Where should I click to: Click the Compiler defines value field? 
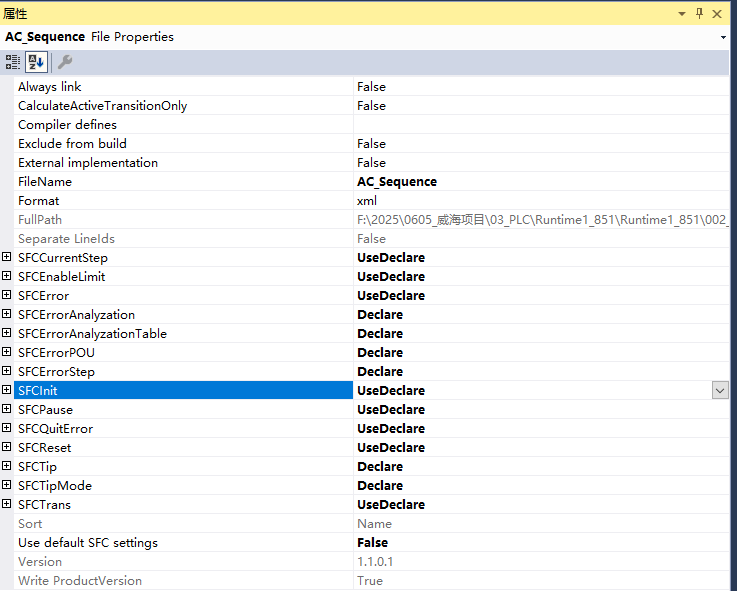coord(541,125)
